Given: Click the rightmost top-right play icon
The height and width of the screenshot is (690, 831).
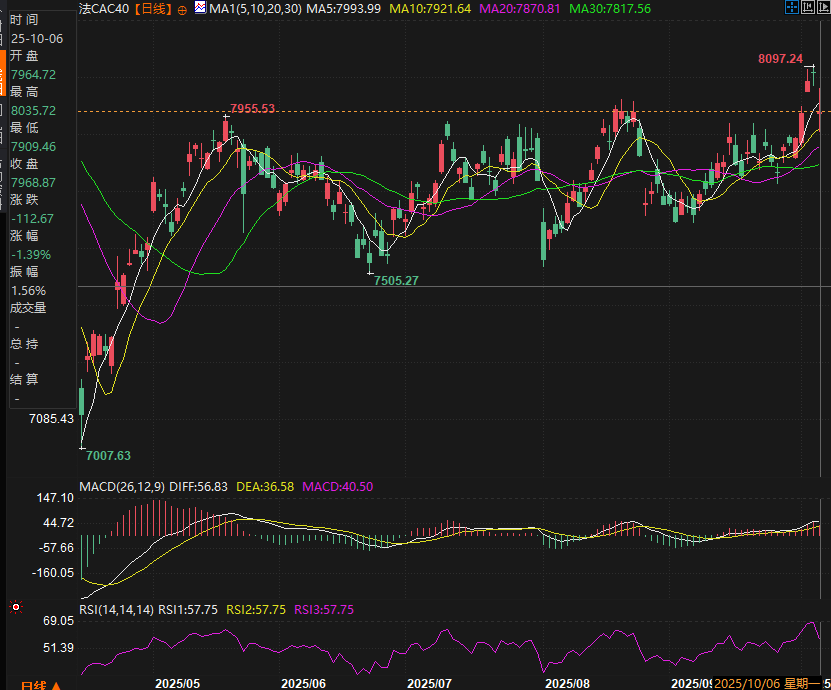Looking at the screenshot, I should (824, 7).
